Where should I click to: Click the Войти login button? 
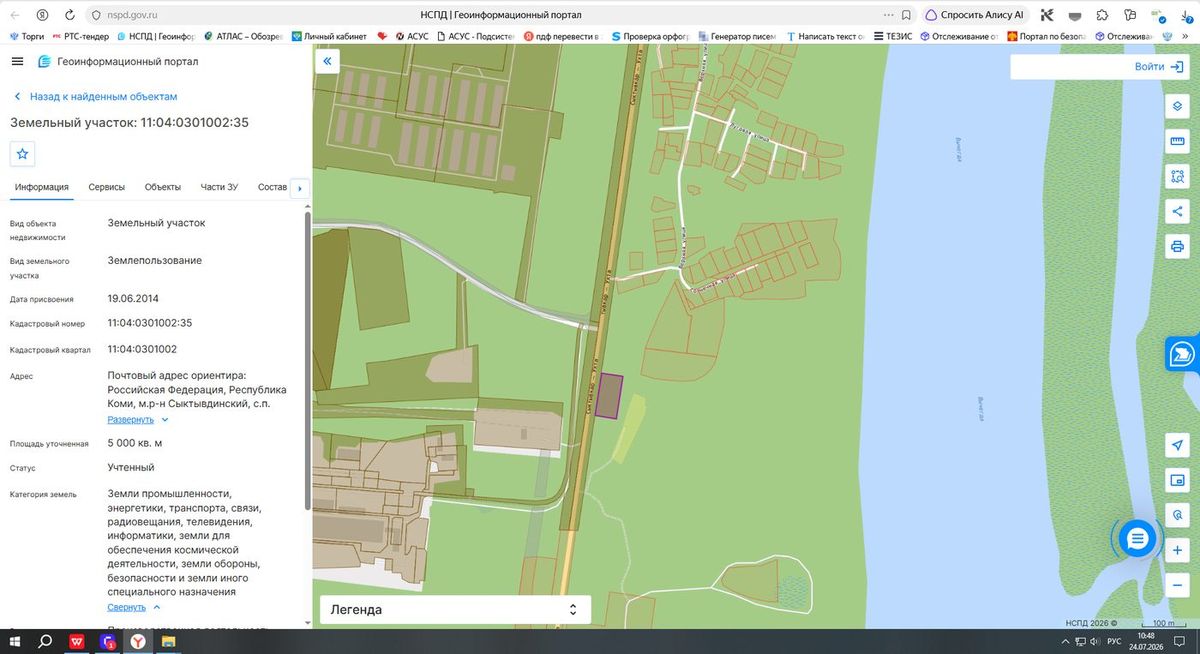1160,67
